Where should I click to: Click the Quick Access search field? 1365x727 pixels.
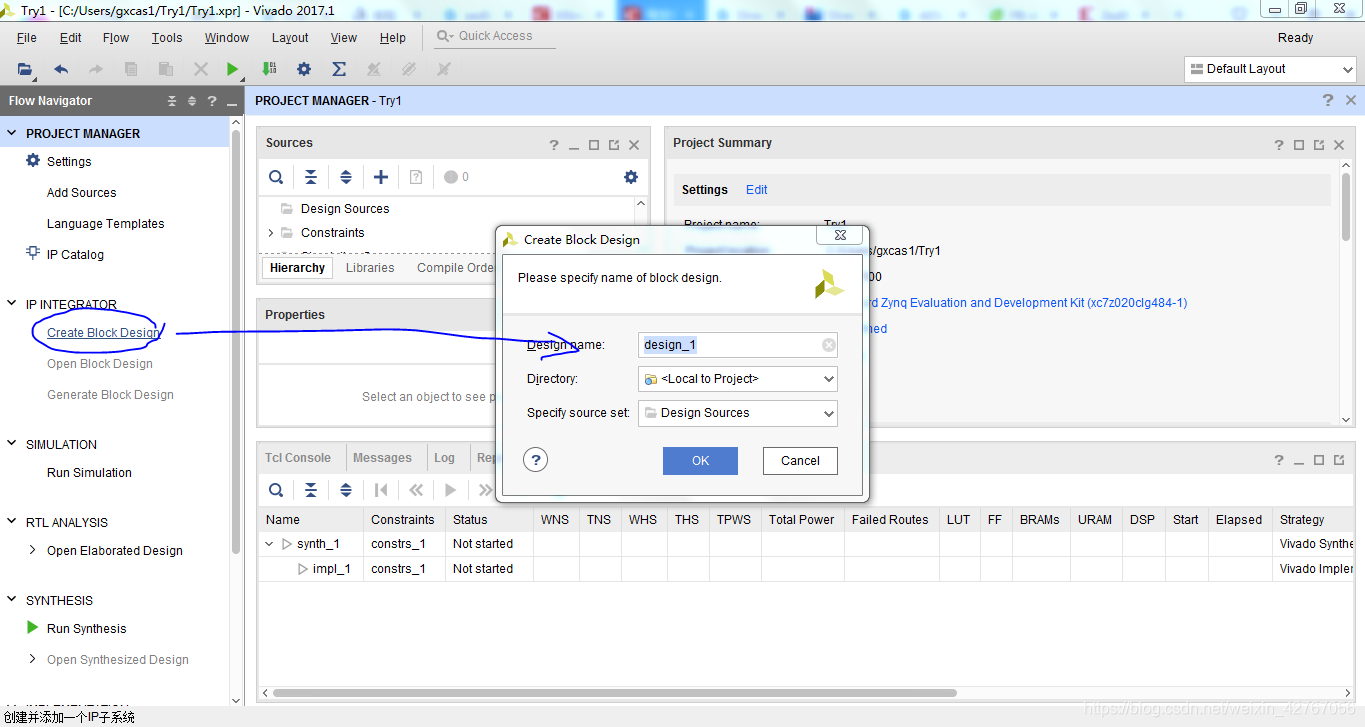coord(496,36)
